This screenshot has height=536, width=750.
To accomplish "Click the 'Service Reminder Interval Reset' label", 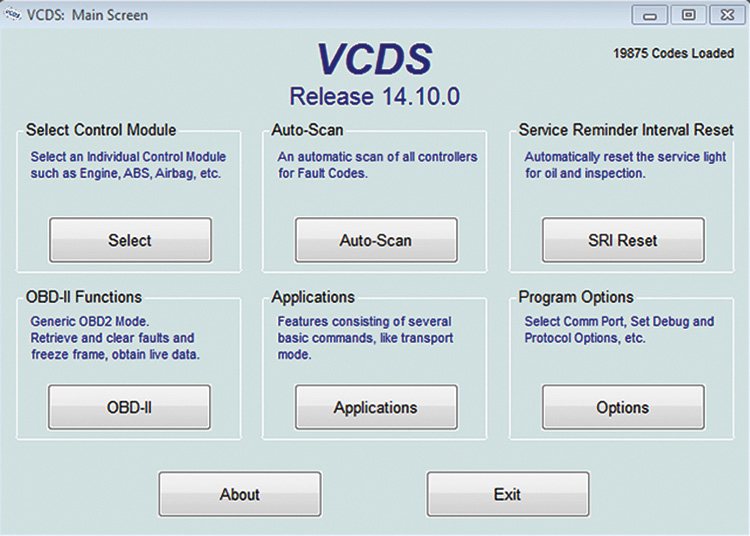I will point(626,130).
